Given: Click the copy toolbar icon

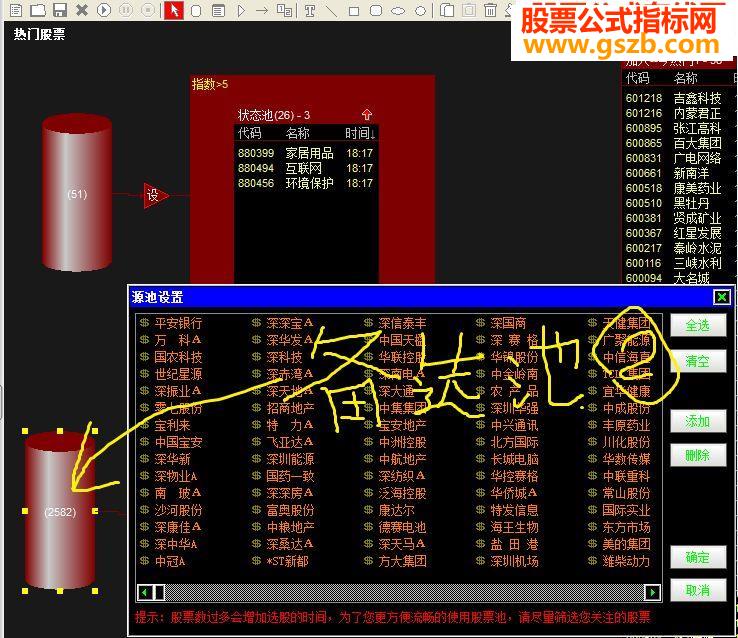Looking at the screenshot, I should (447, 10).
